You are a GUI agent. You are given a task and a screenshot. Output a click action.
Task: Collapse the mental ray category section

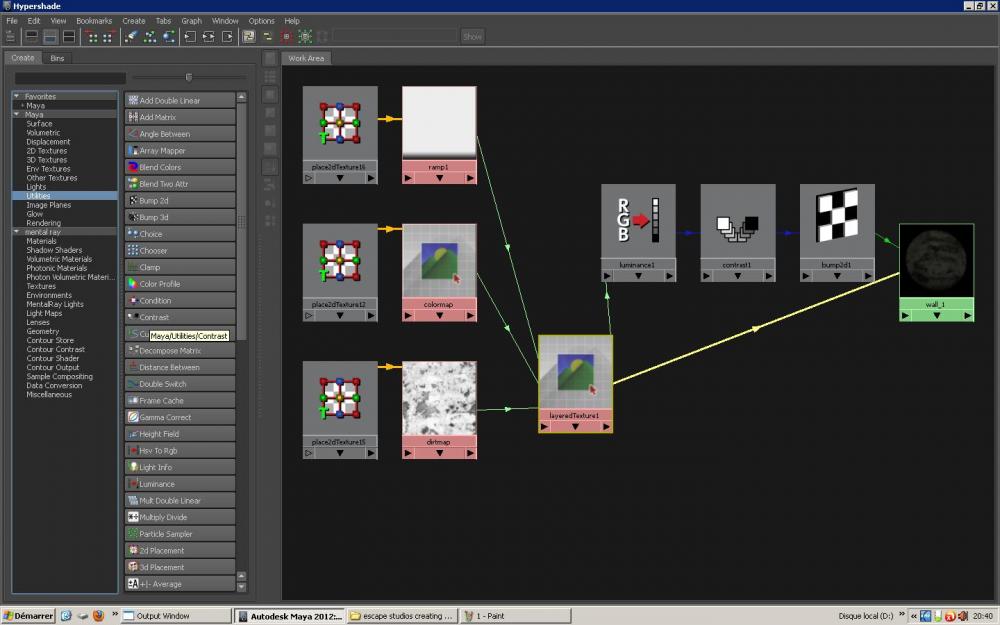pyautogui.click(x=17, y=232)
